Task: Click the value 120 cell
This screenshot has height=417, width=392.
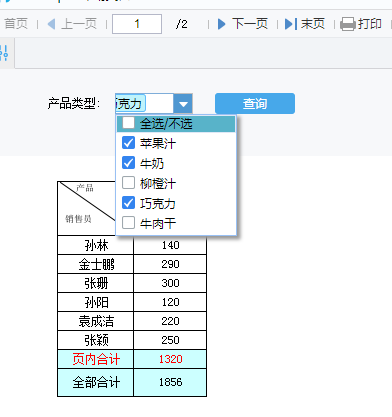Action: (170, 302)
